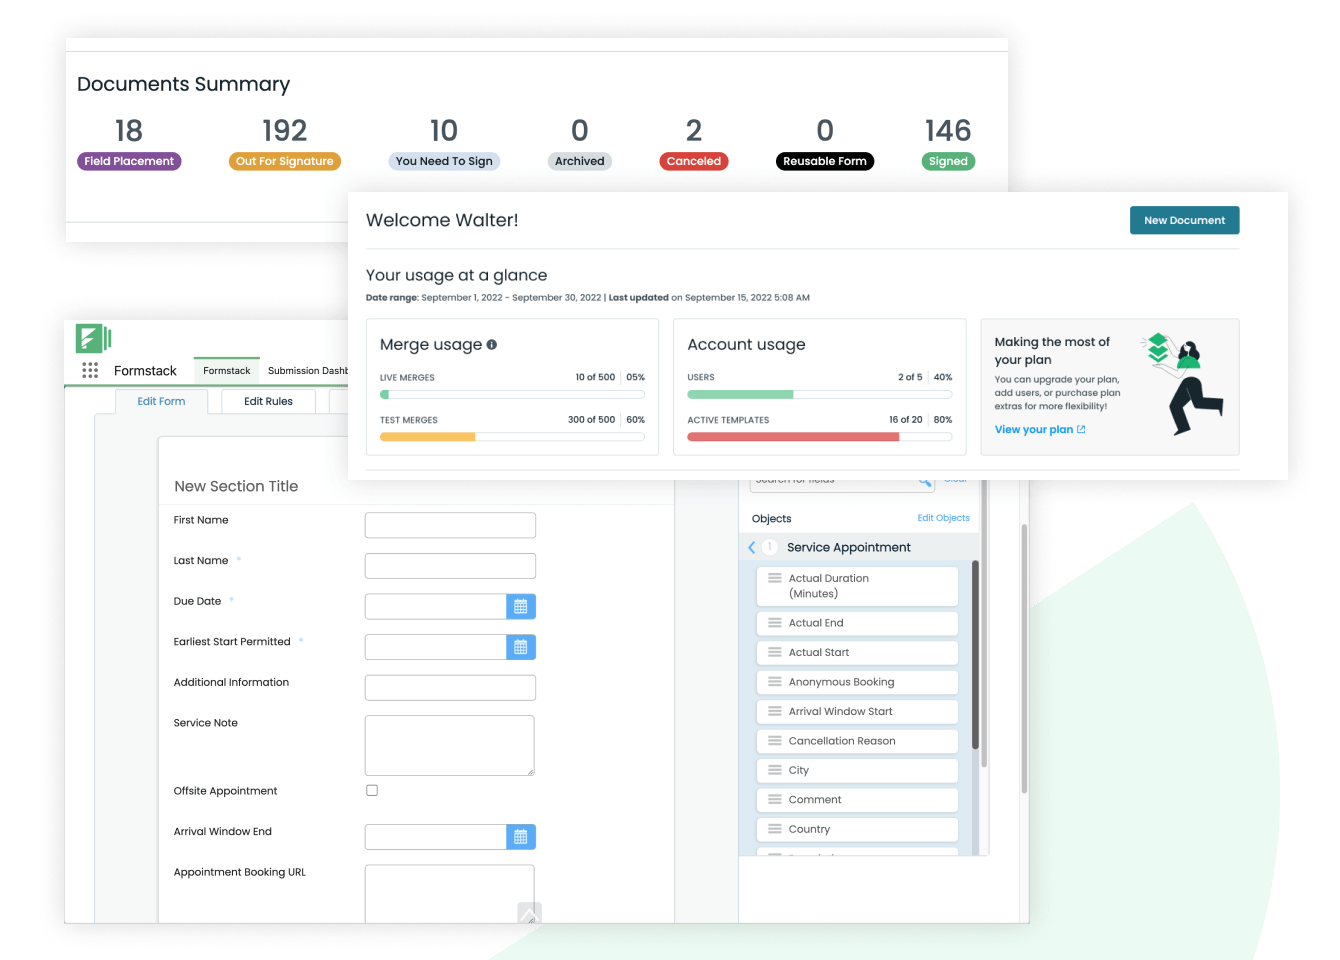Click drag handle icon for Cancellation Reason
Image resolution: width=1340 pixels, height=960 pixels.
click(774, 741)
